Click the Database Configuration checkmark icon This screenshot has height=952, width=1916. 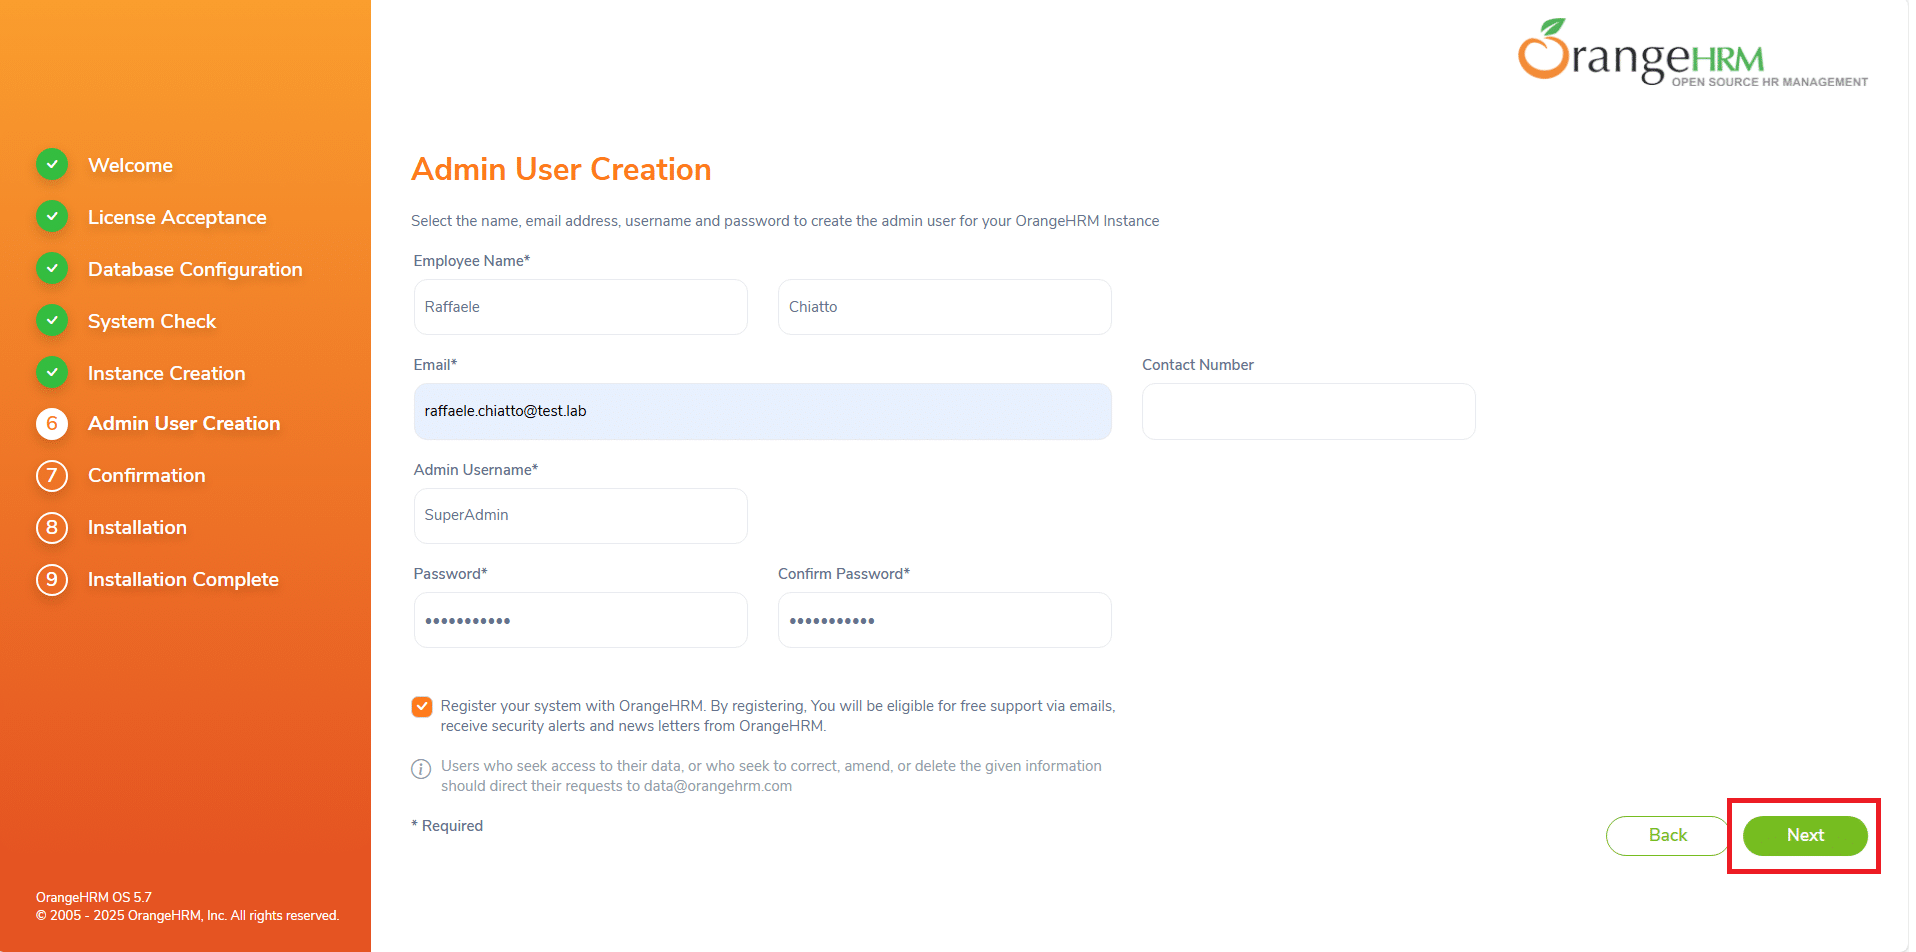click(x=52, y=269)
